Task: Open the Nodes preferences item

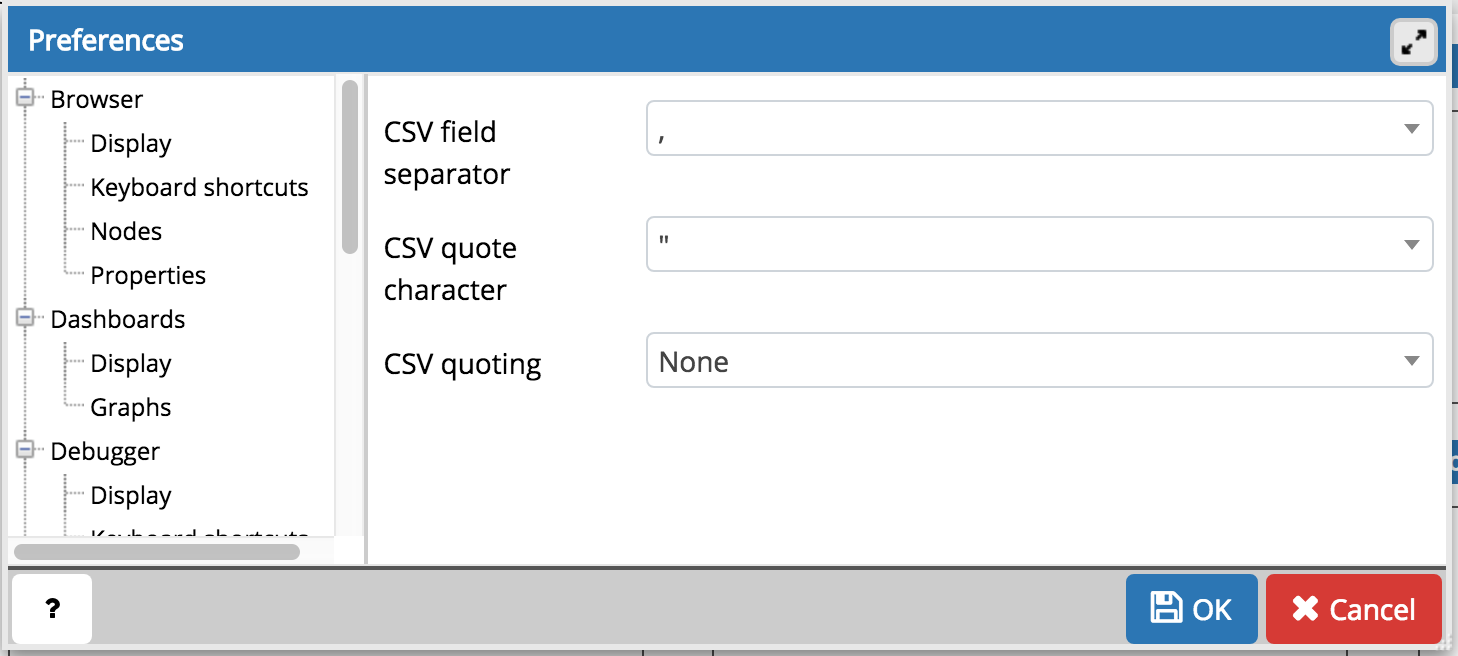Action: [x=126, y=231]
